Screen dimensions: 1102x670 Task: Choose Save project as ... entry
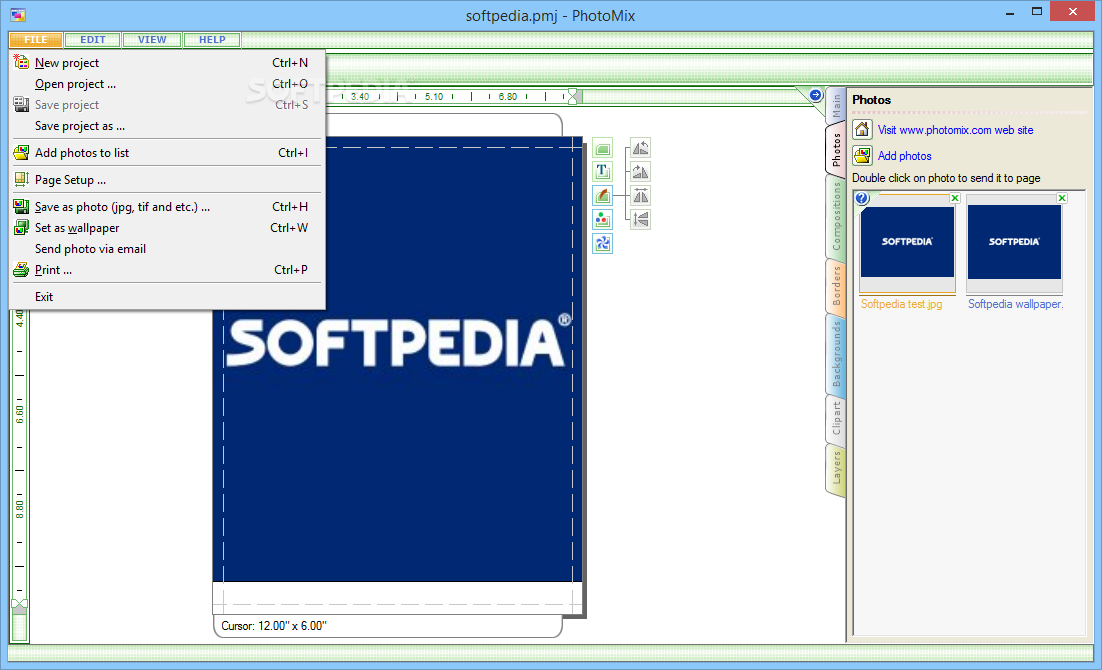[x=167, y=126]
